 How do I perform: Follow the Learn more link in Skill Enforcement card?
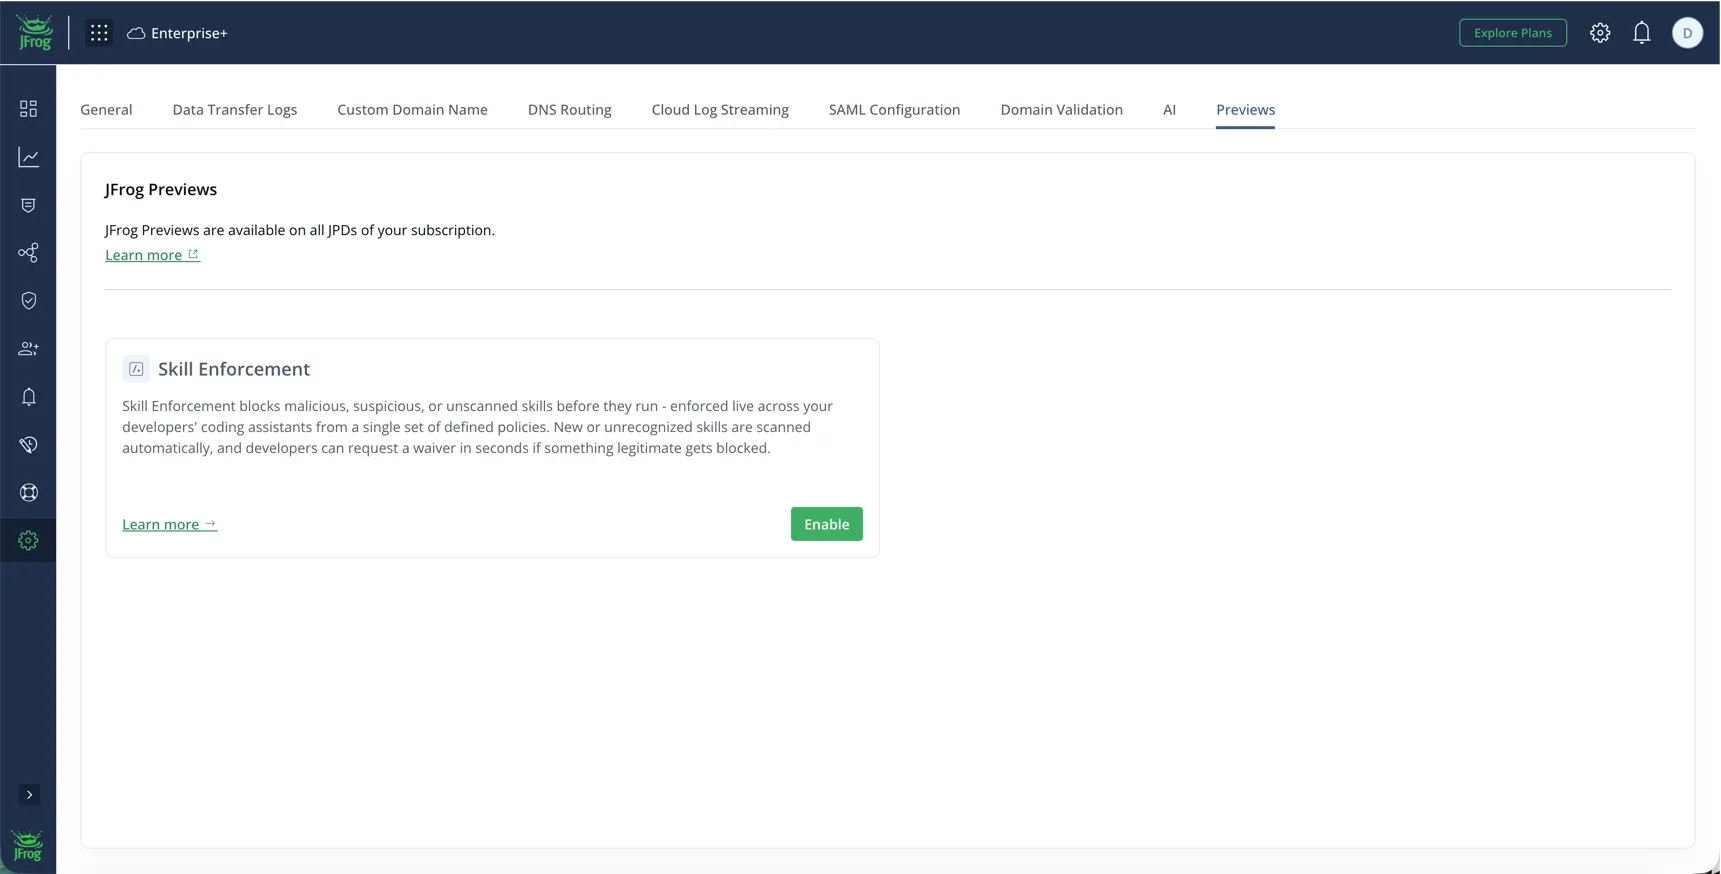[x=170, y=524]
